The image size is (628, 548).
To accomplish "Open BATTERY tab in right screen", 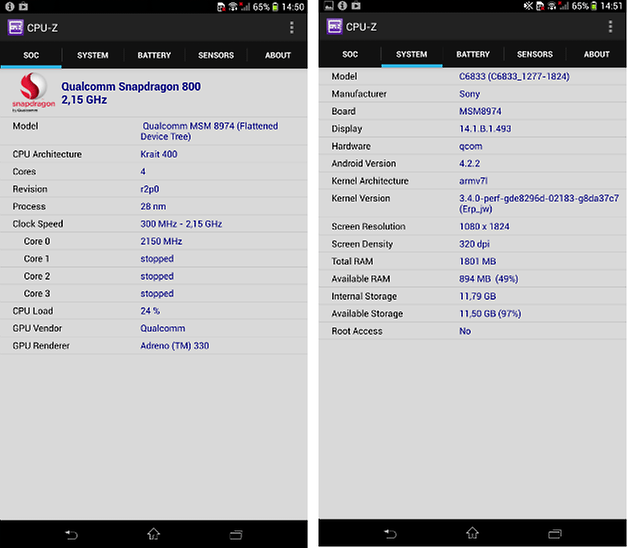I will [x=473, y=54].
